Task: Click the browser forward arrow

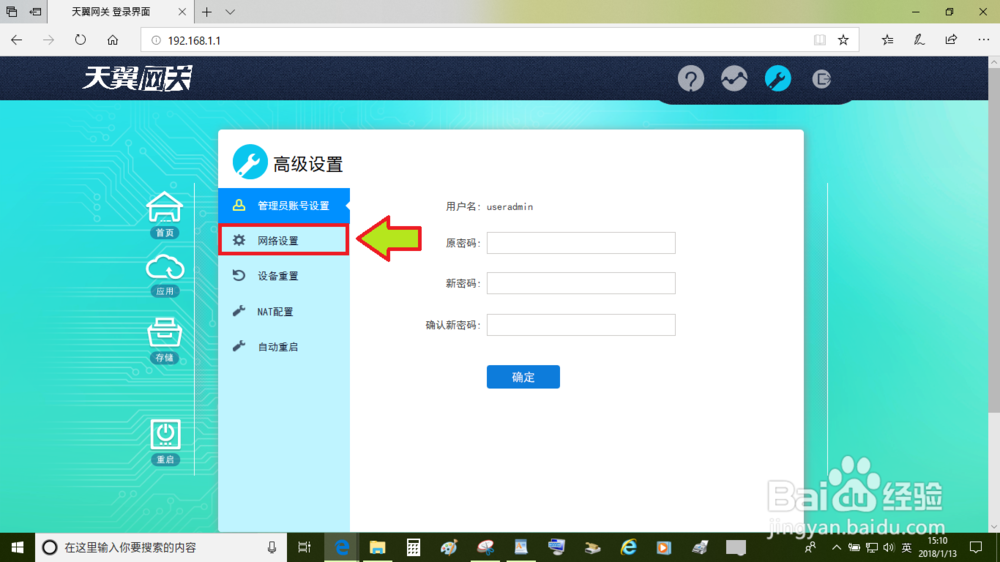Action: click(x=48, y=40)
